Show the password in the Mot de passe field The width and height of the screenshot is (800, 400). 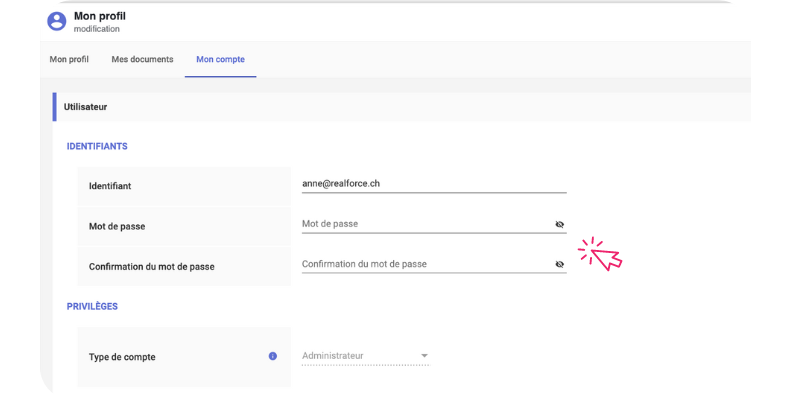click(x=560, y=225)
